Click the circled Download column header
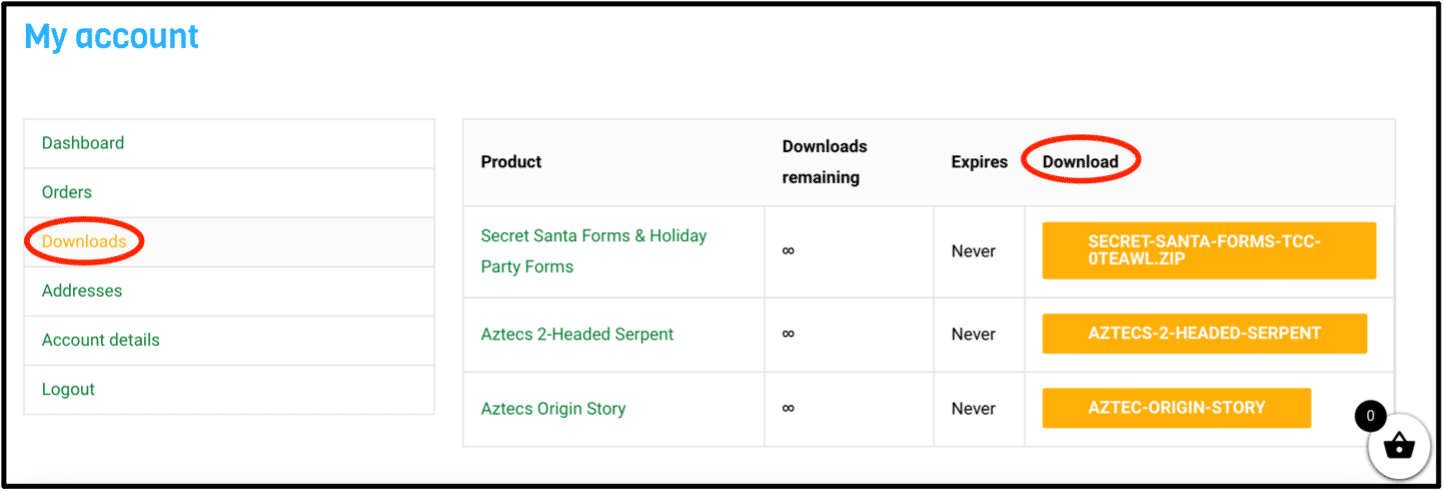The image size is (1445, 491). point(1080,161)
